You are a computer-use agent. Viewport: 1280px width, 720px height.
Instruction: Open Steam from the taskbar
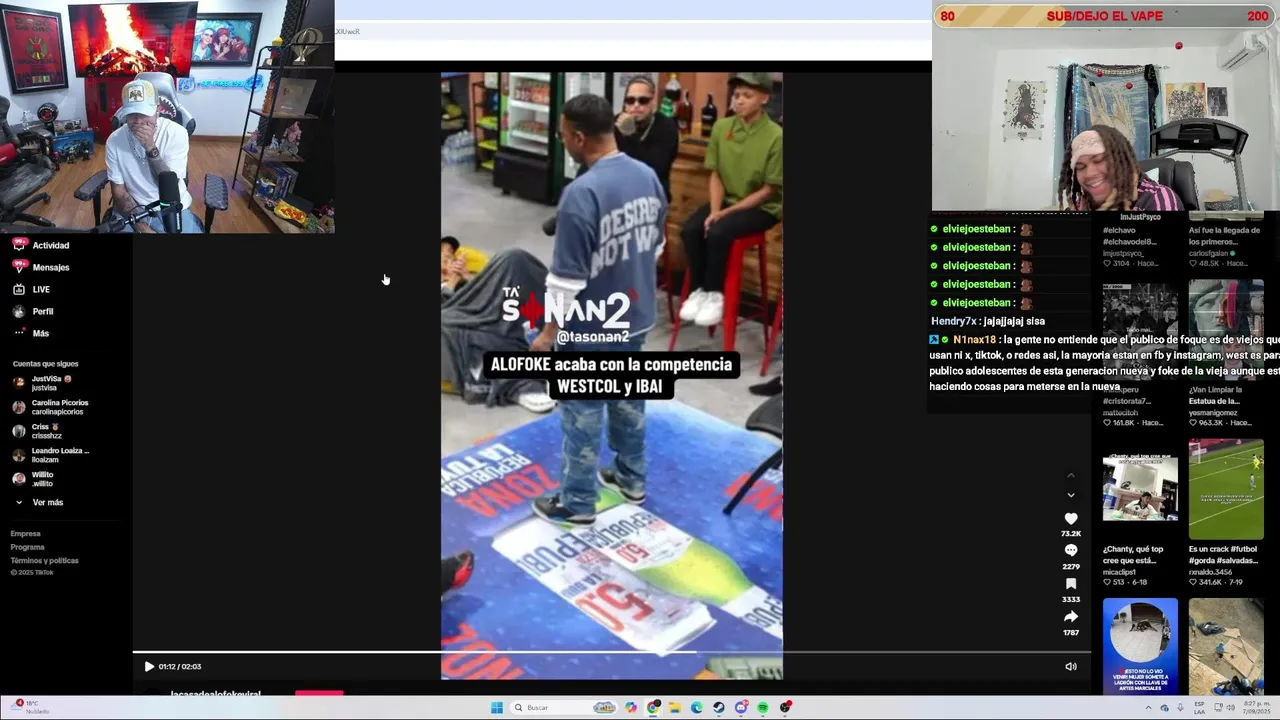click(x=719, y=707)
